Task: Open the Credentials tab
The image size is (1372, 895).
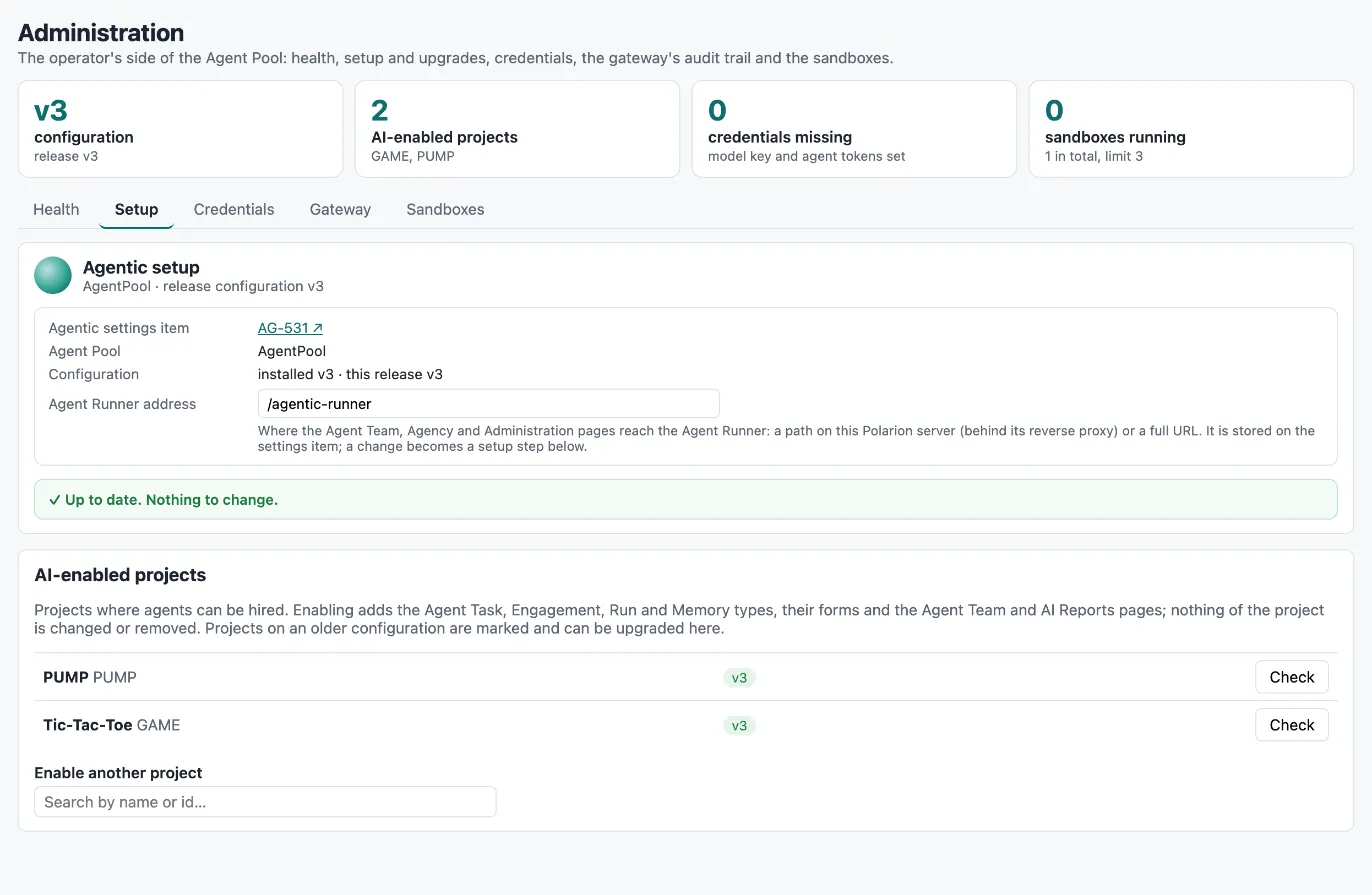Action: tap(234, 209)
